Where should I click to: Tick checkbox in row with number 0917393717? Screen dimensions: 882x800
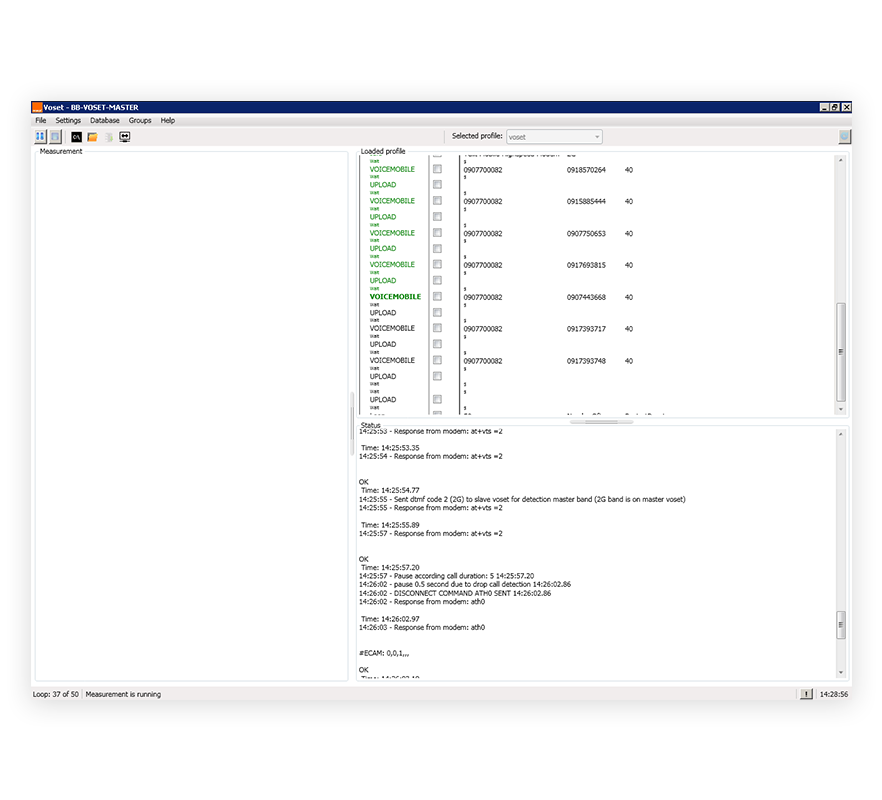[x=437, y=327]
